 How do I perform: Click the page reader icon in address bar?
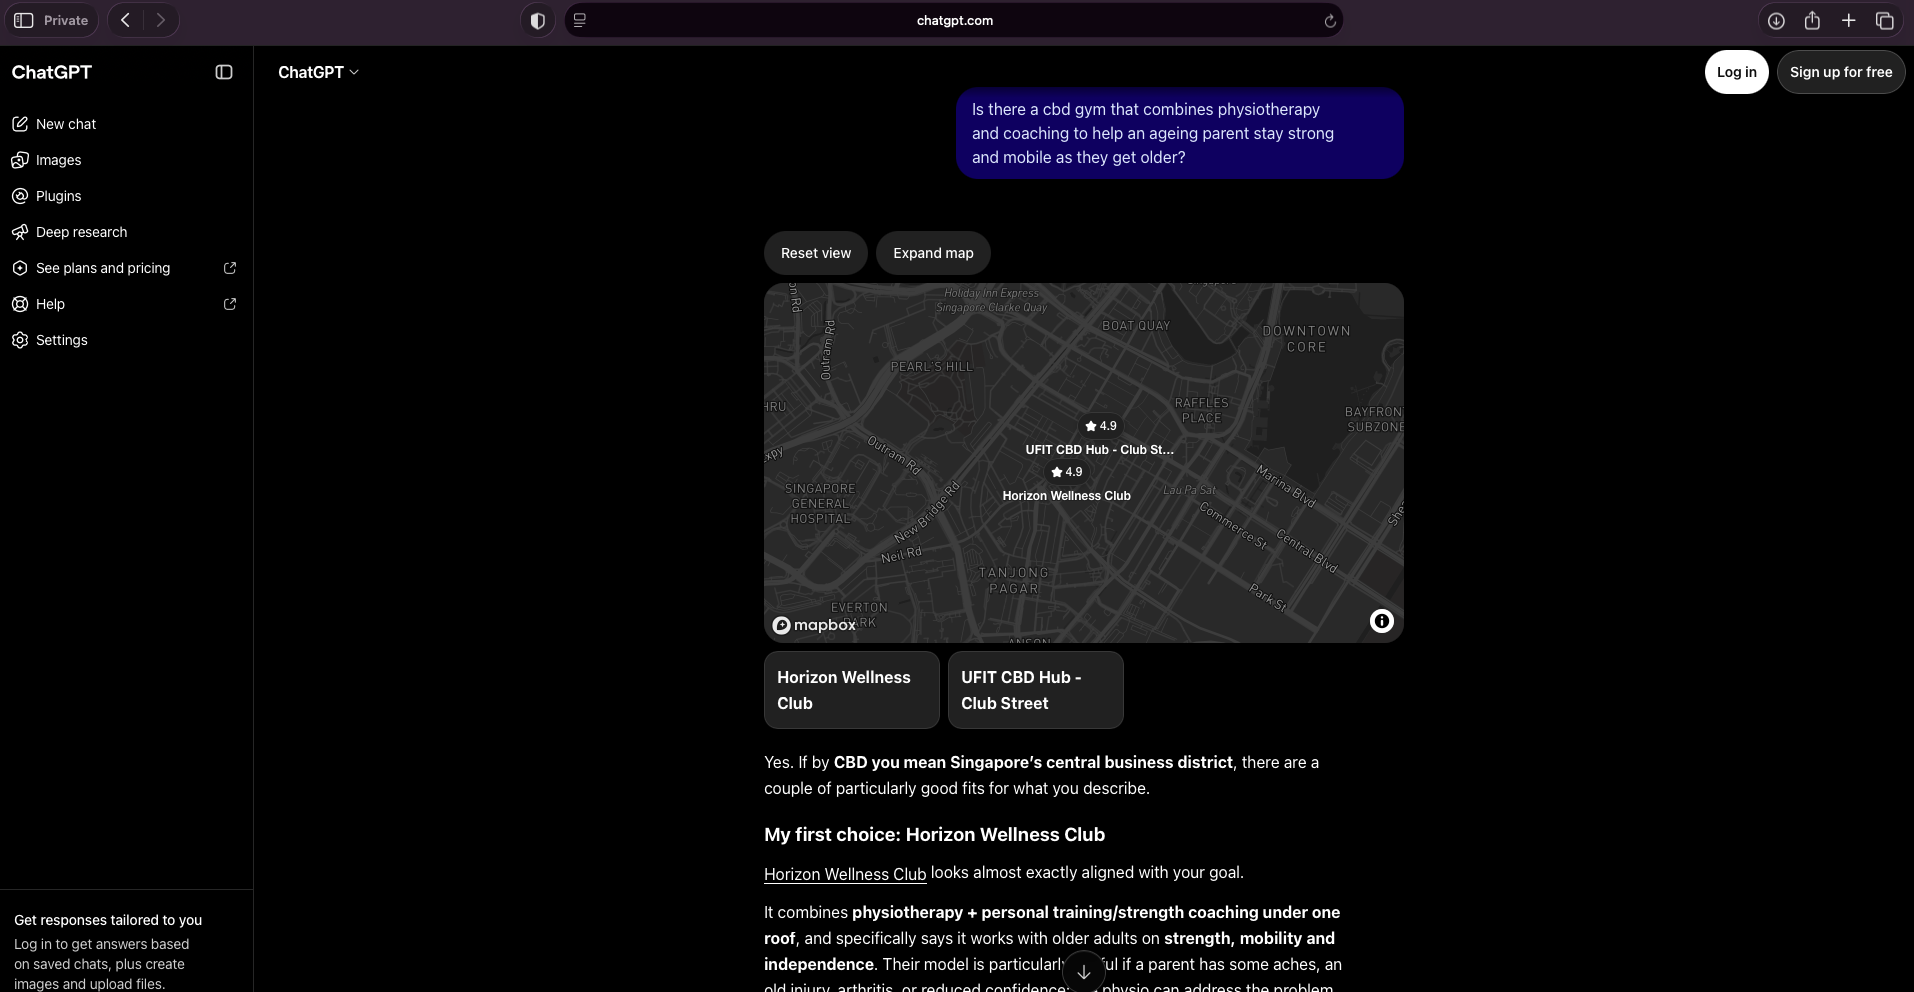pyautogui.click(x=580, y=20)
